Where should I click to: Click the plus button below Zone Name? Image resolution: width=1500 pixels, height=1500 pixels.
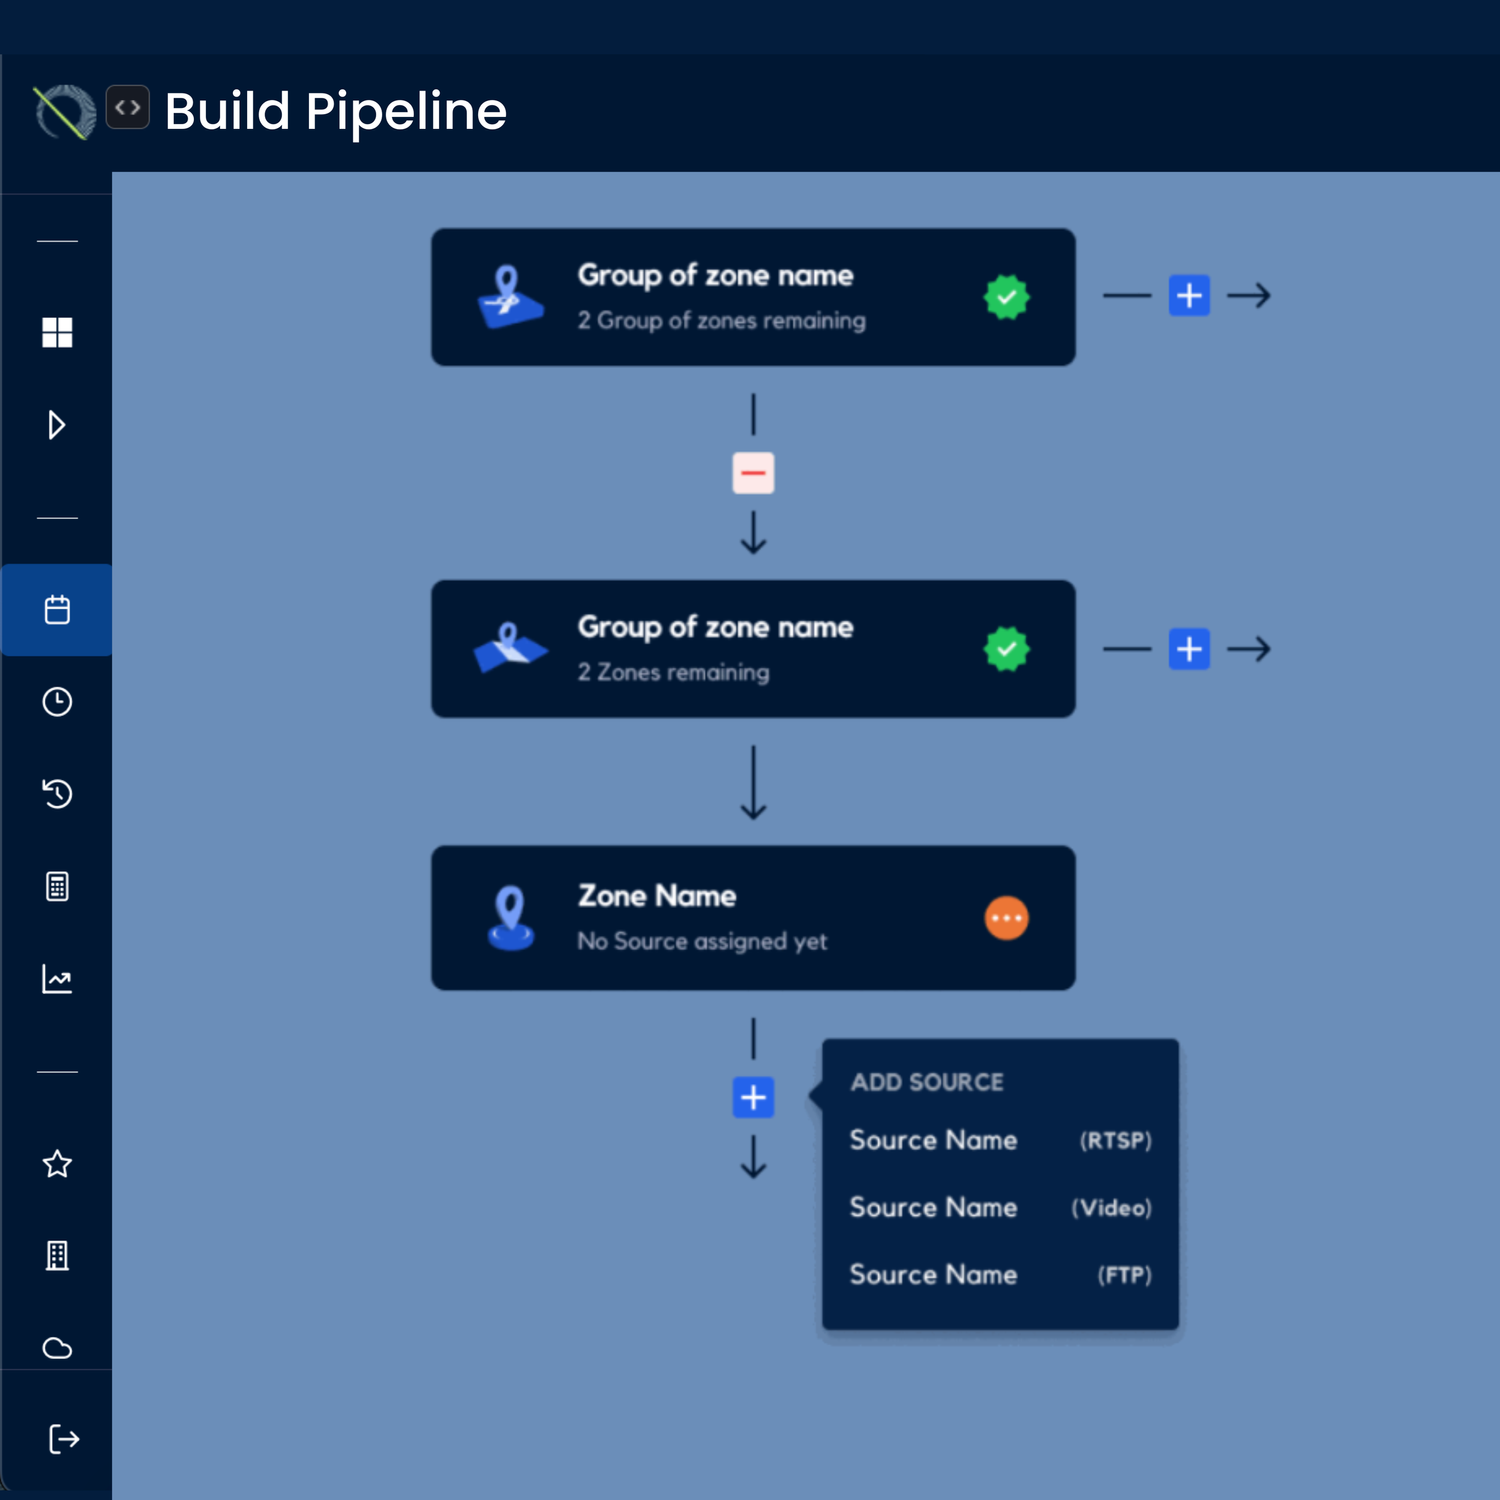753,1097
